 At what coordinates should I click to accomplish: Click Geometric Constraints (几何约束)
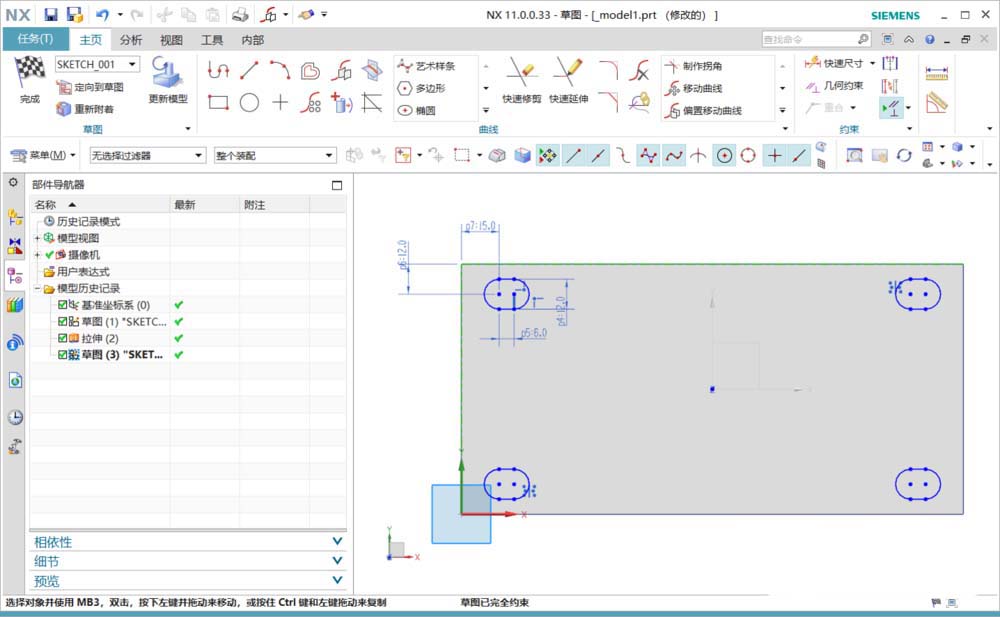(834, 85)
